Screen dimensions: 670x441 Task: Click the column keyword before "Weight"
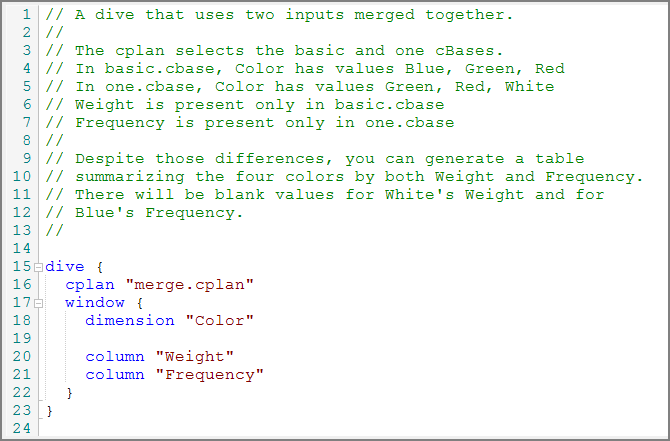[x=114, y=357]
